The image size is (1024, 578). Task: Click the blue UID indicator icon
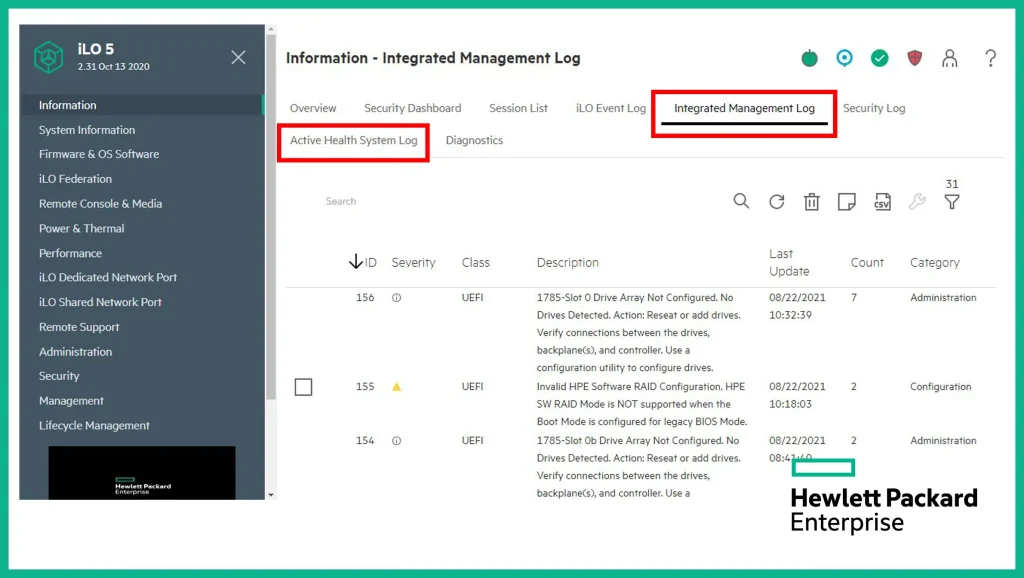[x=845, y=58]
